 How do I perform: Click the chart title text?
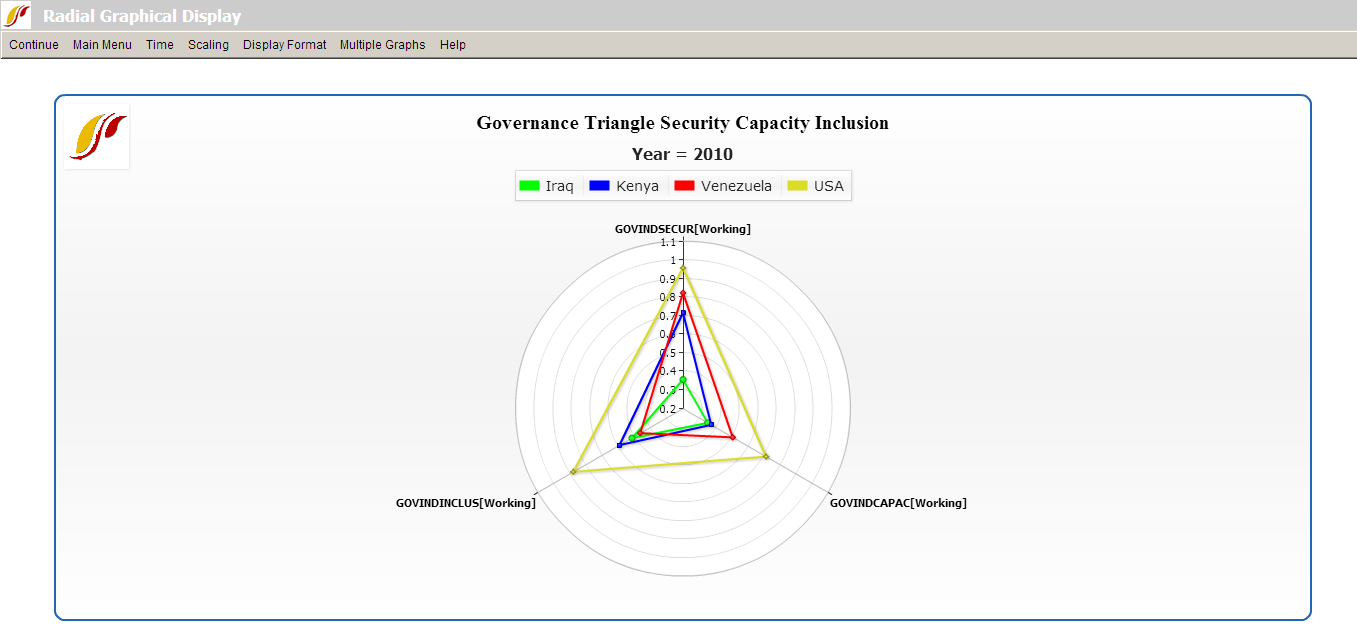tap(682, 123)
